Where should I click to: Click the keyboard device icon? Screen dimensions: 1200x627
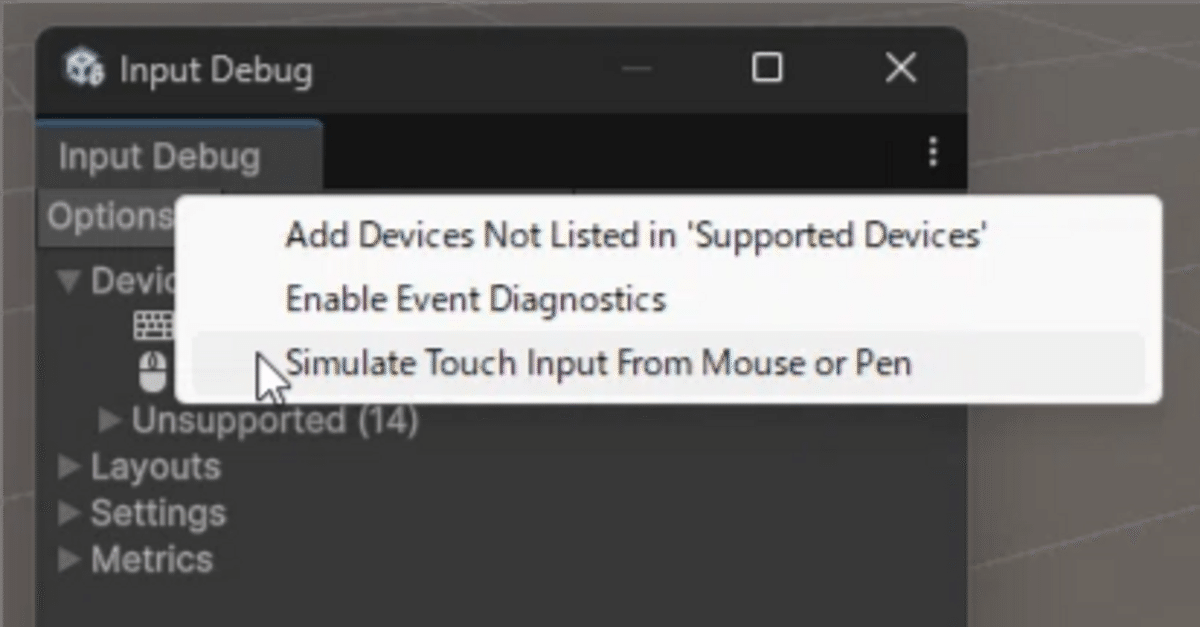pos(153,325)
